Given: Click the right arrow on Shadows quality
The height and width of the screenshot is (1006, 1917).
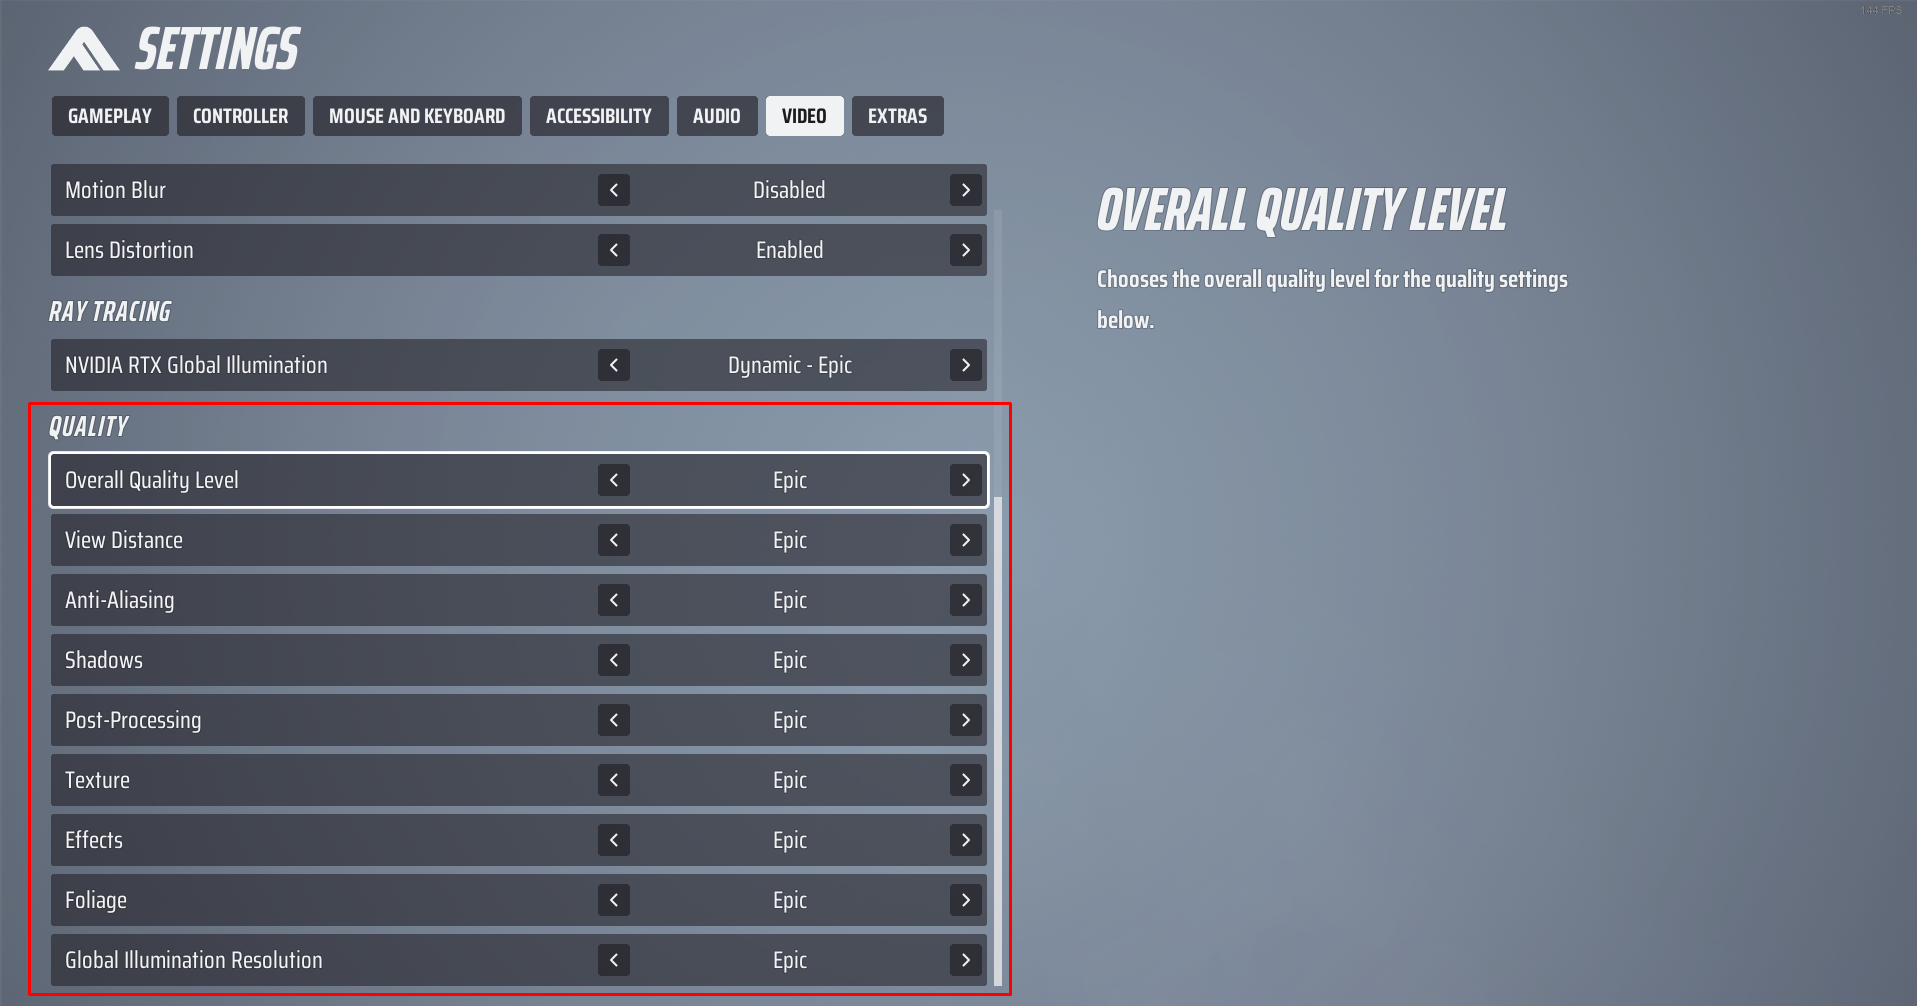Looking at the screenshot, I should click(x=964, y=660).
